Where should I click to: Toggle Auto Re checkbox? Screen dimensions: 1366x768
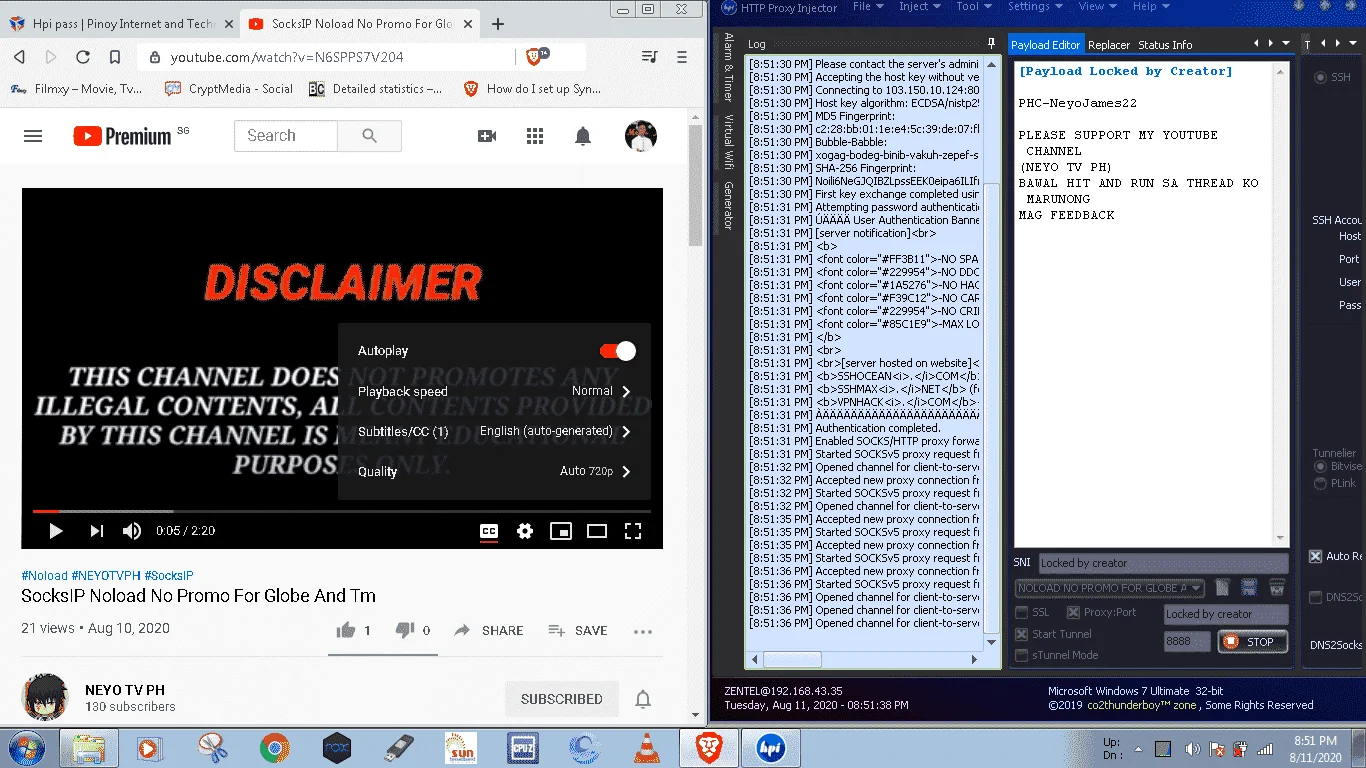click(x=1316, y=557)
